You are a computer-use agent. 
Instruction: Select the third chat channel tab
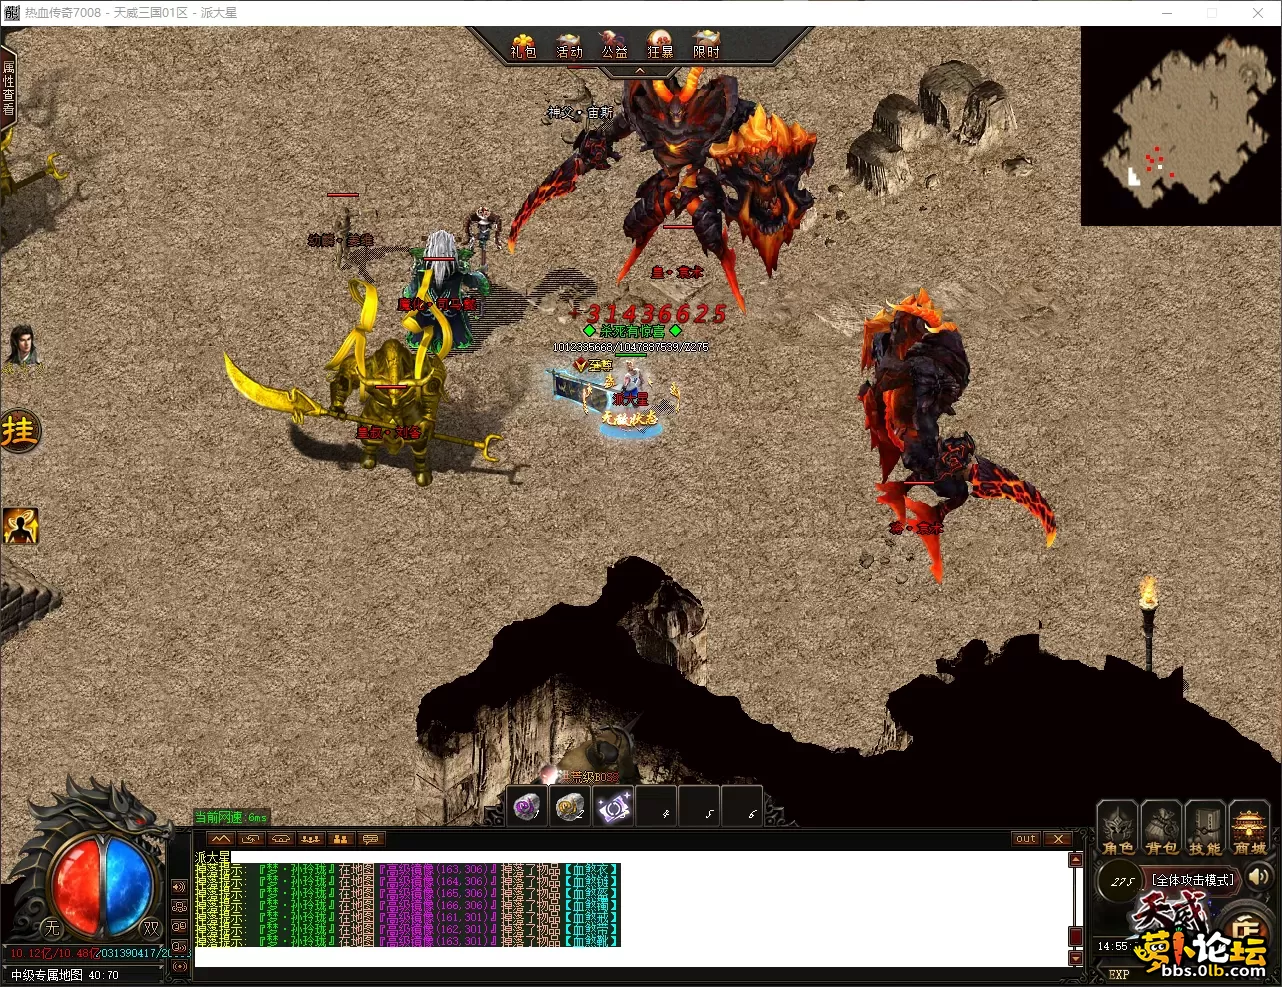coord(281,839)
